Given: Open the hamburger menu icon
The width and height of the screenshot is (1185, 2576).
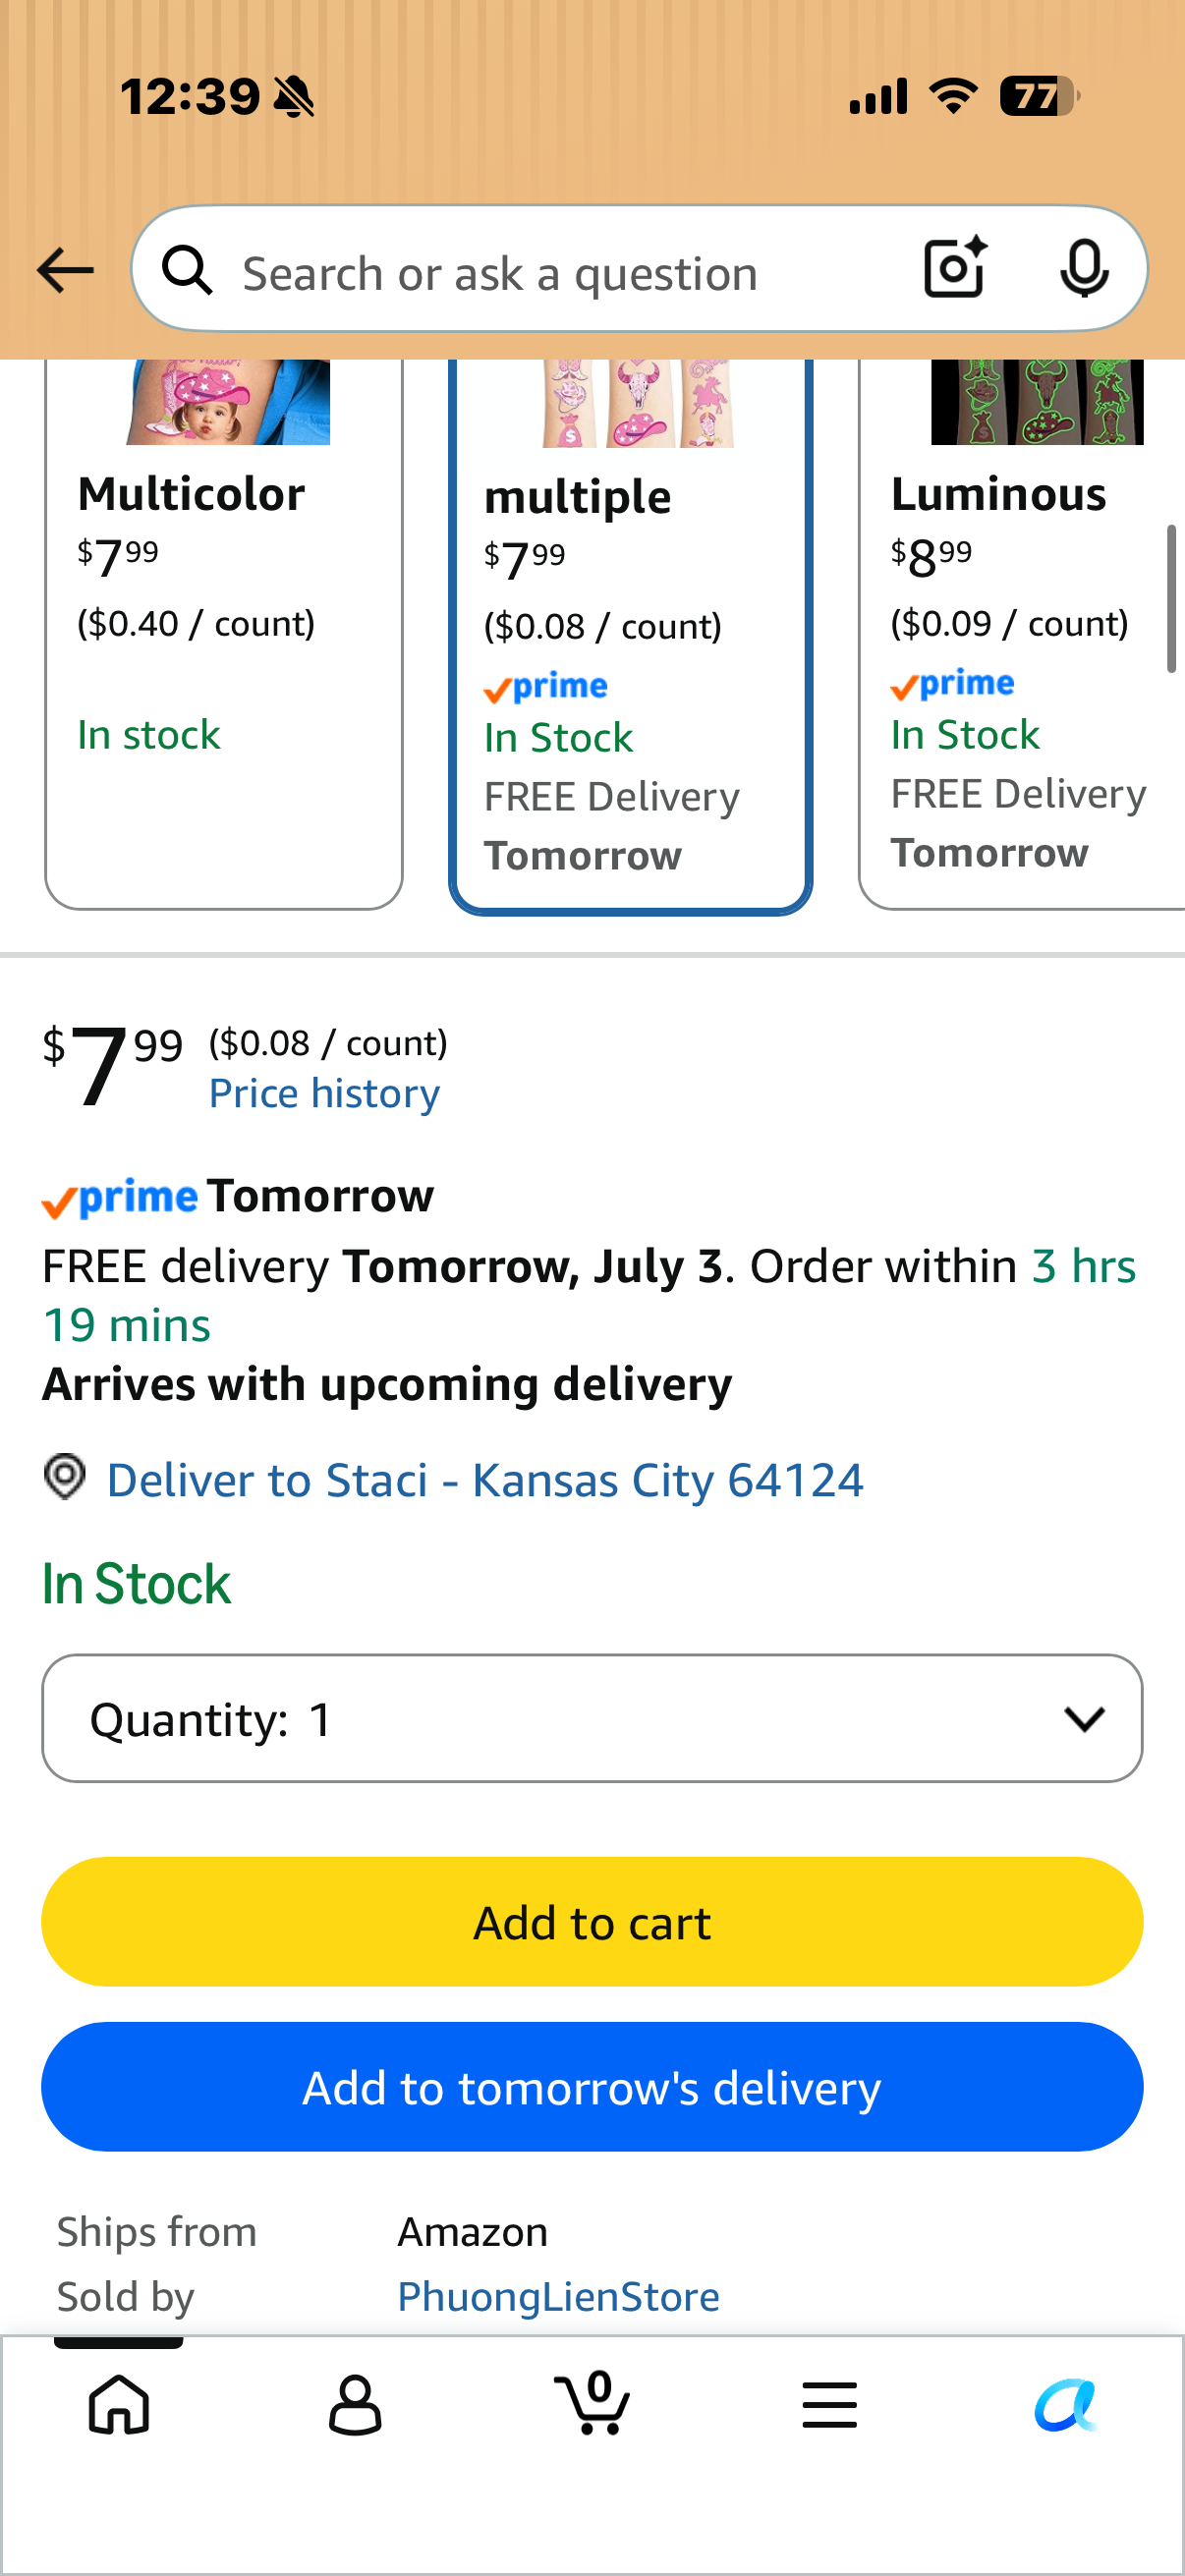Looking at the screenshot, I should (x=829, y=2405).
